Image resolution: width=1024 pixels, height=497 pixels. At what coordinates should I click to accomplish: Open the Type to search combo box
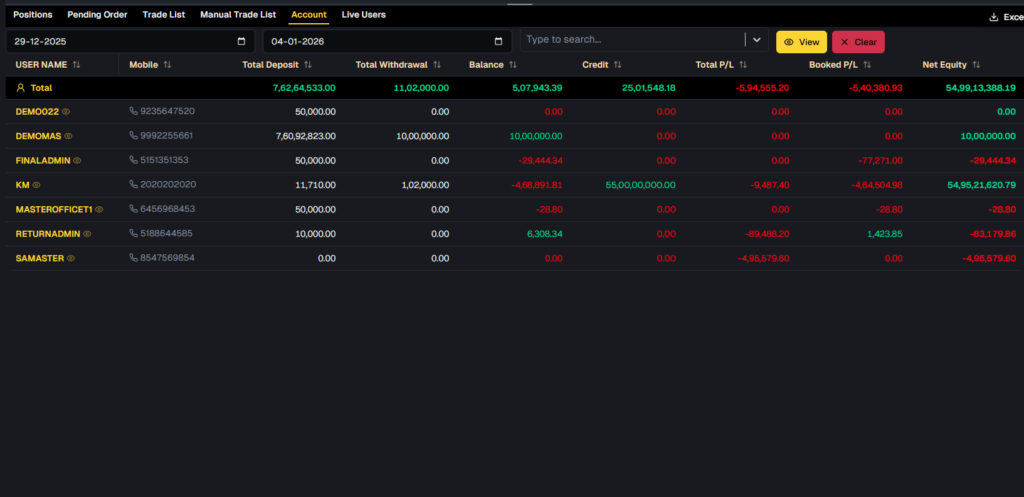[x=632, y=41]
